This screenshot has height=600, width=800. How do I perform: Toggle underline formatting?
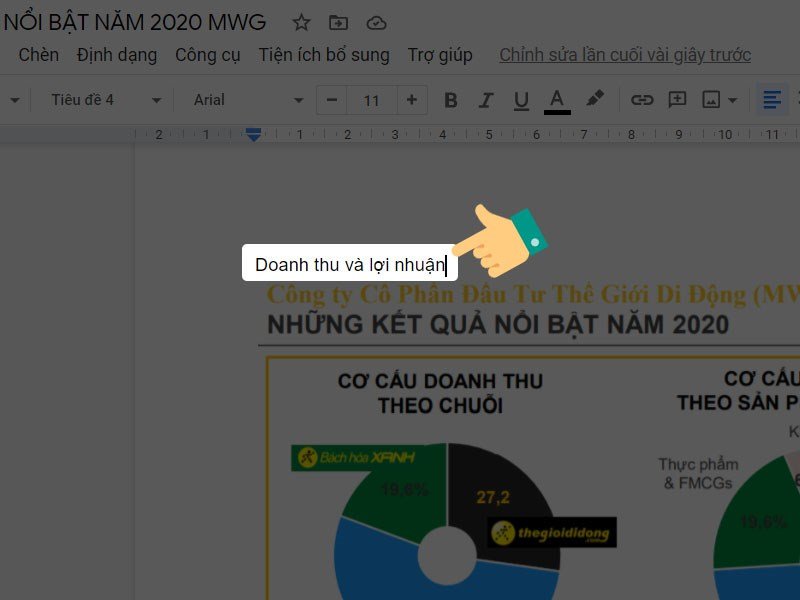(521, 100)
